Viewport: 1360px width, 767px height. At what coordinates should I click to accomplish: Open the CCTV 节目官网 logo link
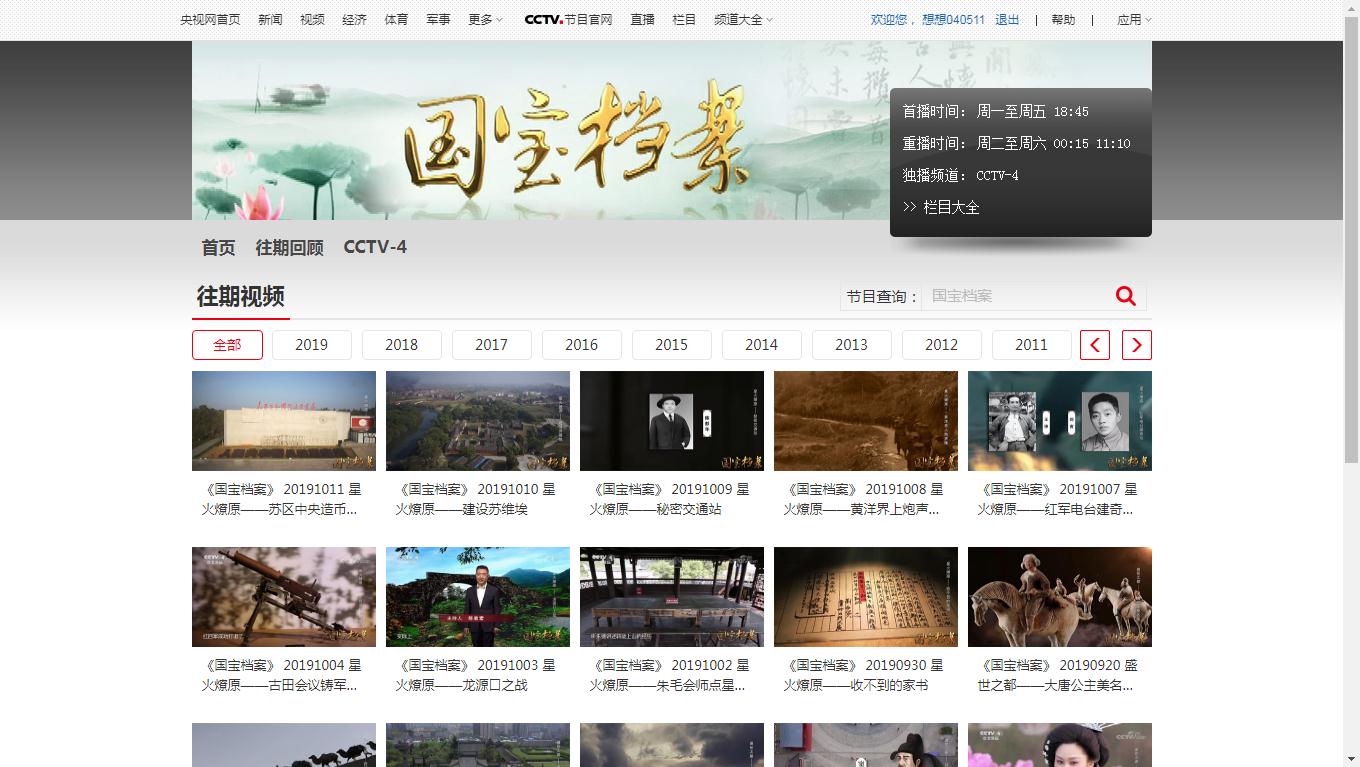click(x=568, y=19)
